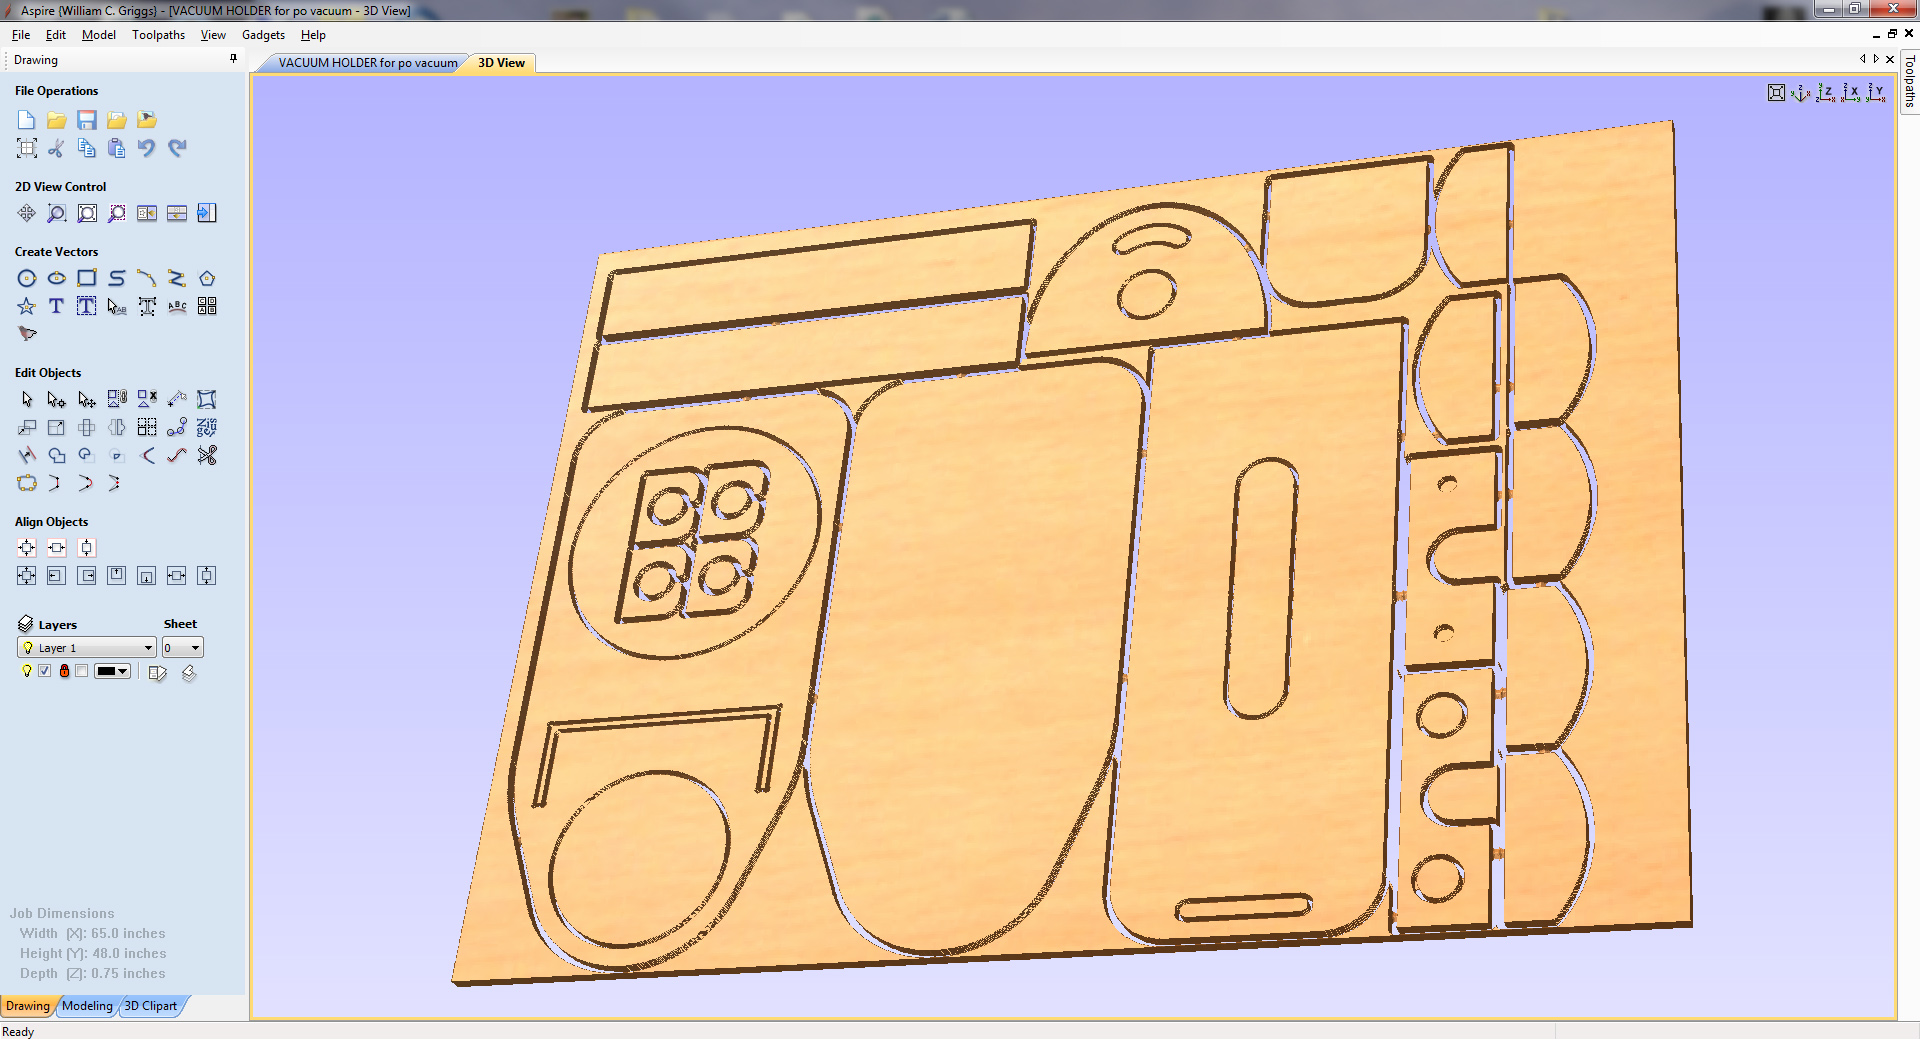Open Job Setup icon below new file icon
The height and width of the screenshot is (1040, 1920).
pos(27,148)
